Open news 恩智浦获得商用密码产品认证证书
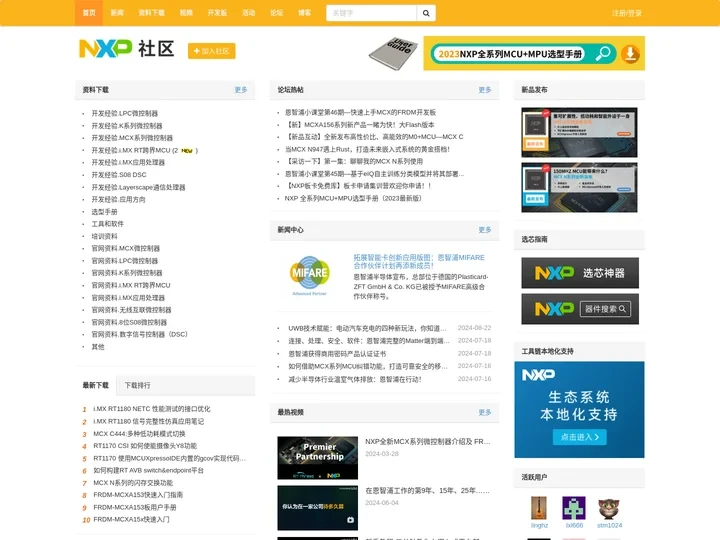The height and width of the screenshot is (540, 720). click(x=337, y=354)
